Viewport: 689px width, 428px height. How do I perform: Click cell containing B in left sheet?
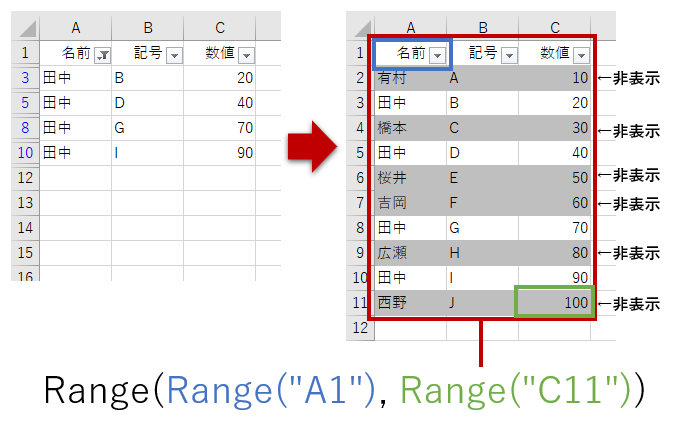click(x=148, y=78)
